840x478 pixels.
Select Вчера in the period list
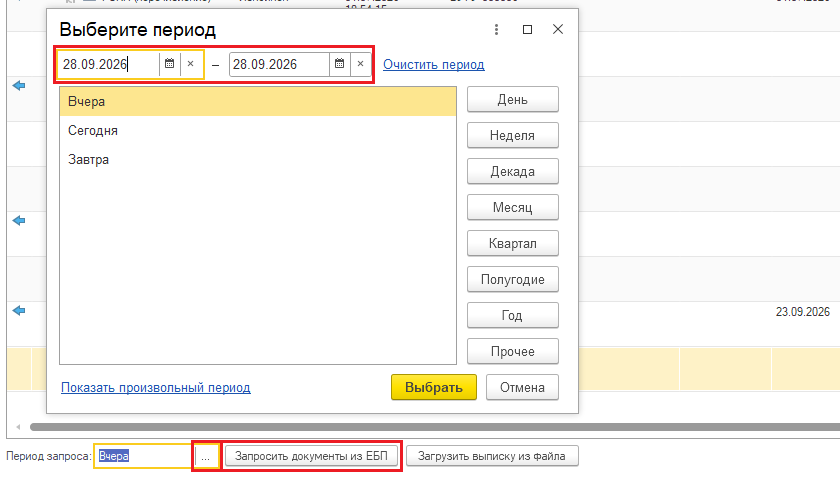tap(258, 102)
